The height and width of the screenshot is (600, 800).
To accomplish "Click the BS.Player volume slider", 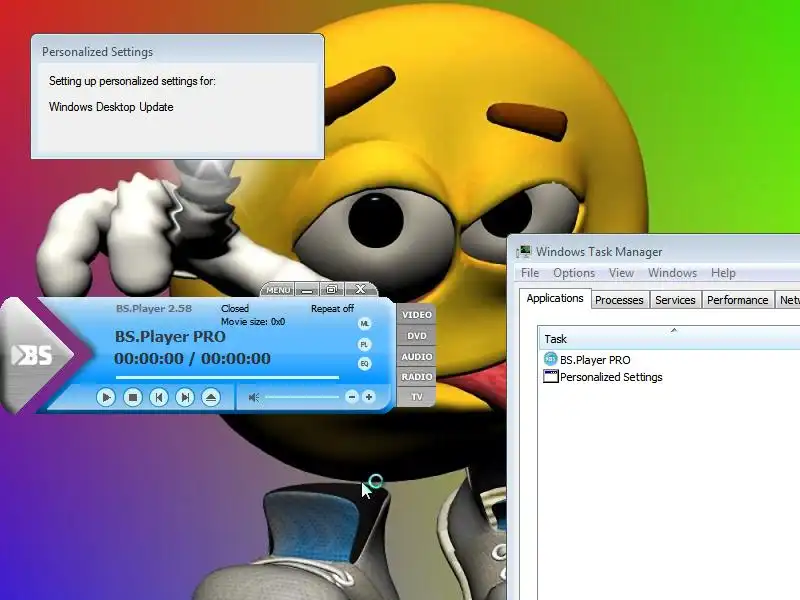I will click(302, 397).
